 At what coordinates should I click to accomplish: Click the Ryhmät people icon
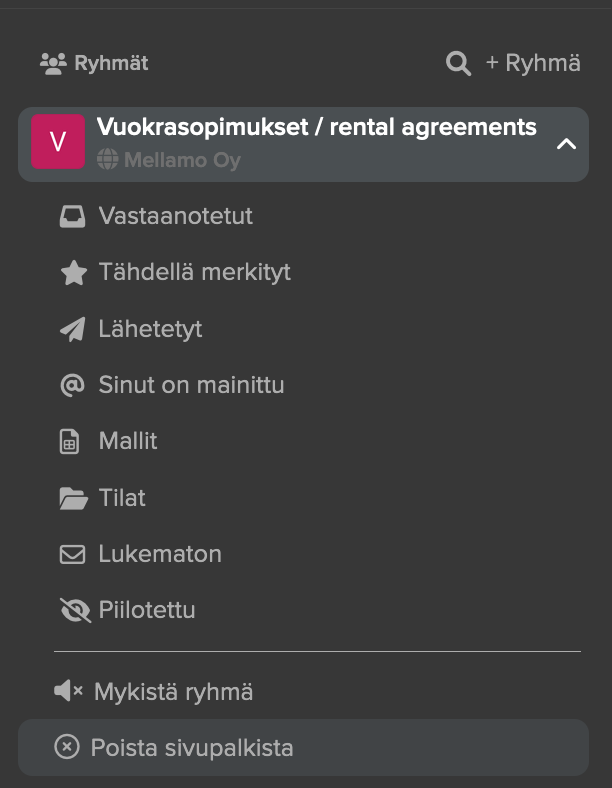point(53,63)
